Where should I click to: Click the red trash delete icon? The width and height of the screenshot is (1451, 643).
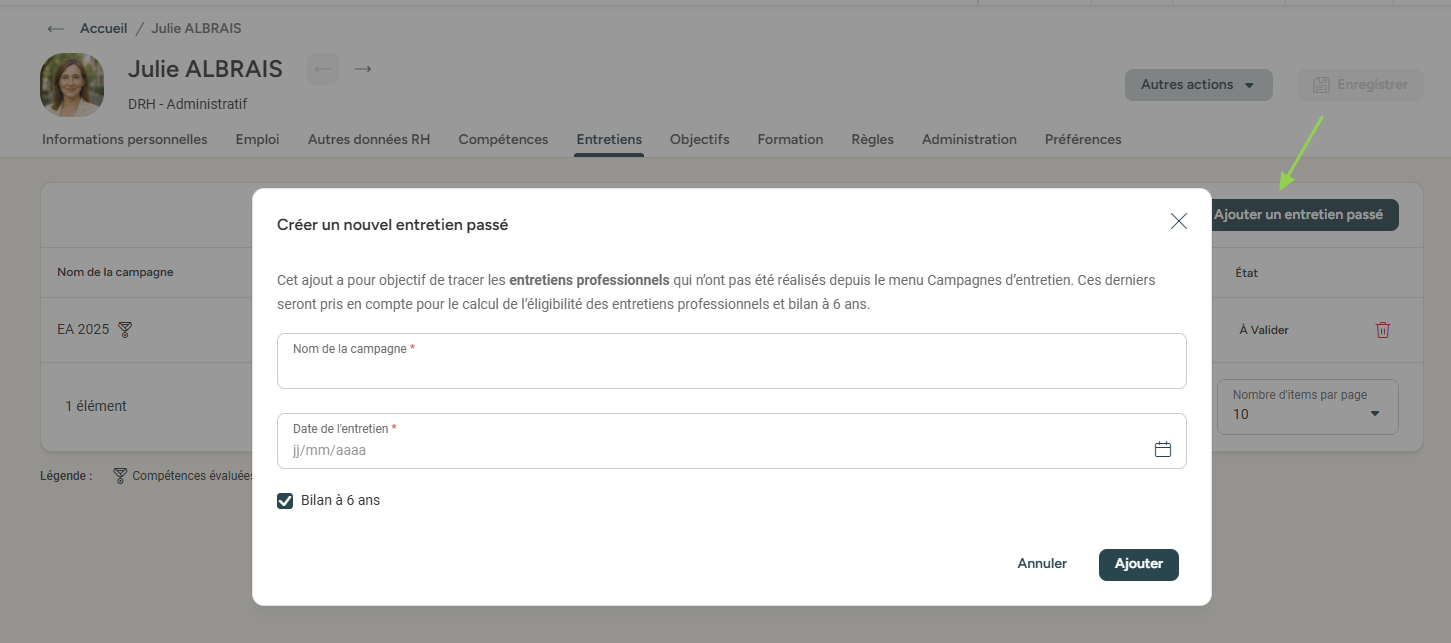tap(1383, 330)
